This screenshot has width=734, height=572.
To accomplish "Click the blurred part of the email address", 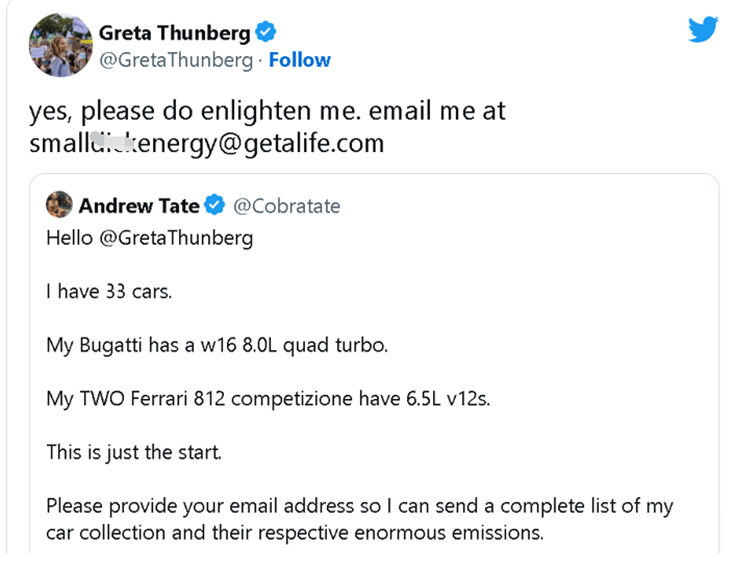I will tap(112, 142).
